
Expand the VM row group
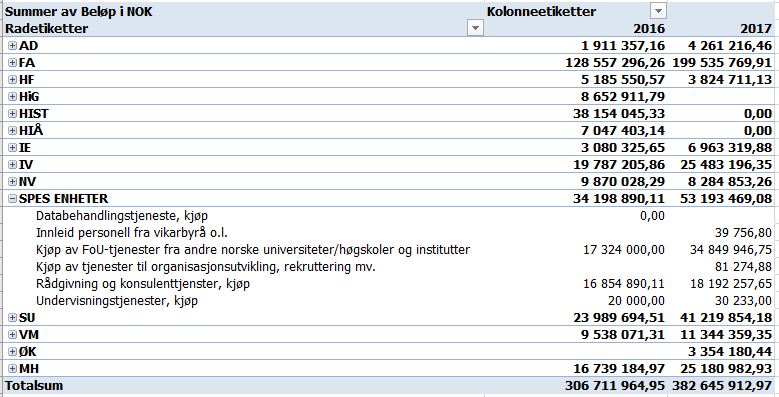coord(13,334)
